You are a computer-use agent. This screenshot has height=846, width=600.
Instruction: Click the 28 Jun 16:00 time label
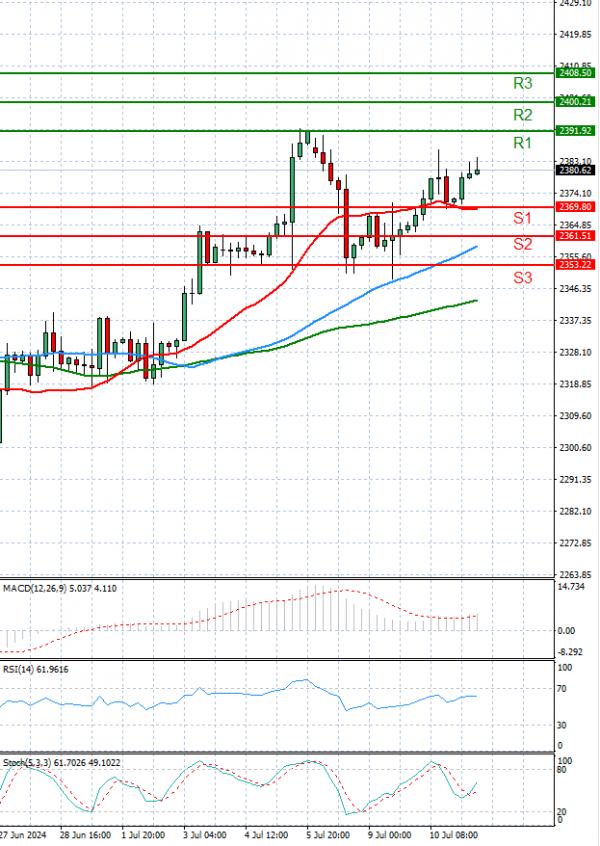point(85,835)
